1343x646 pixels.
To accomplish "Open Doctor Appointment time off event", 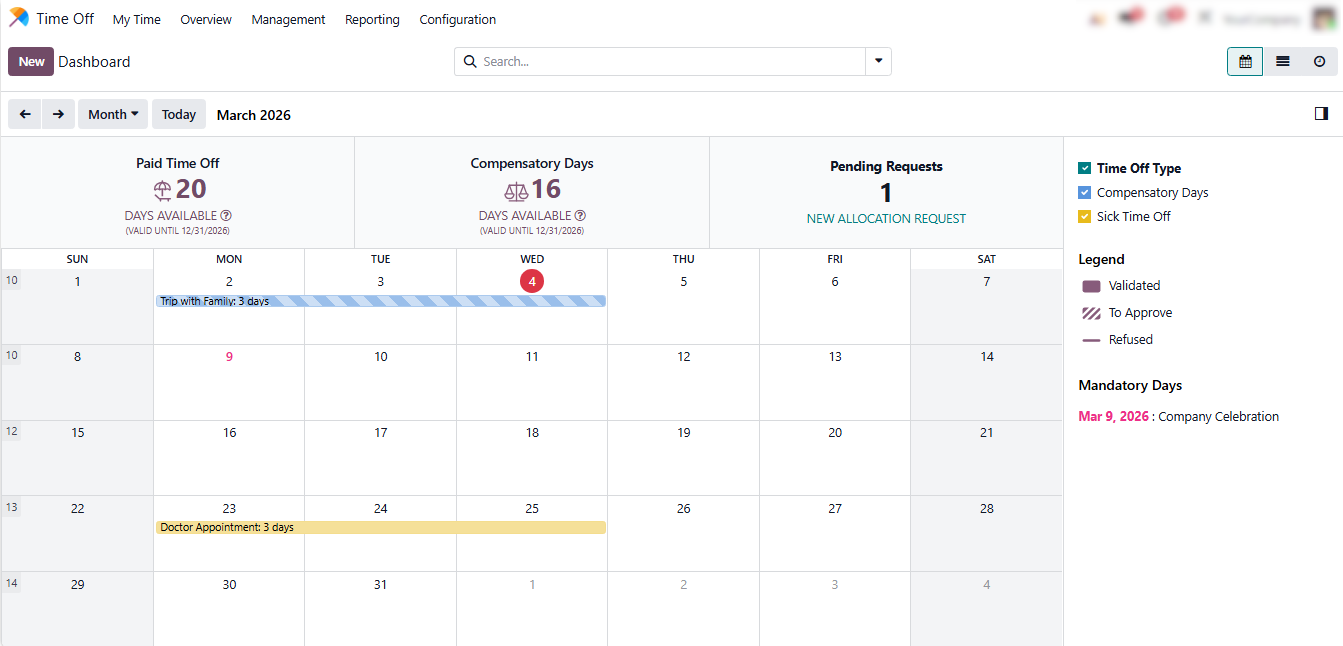I will click(x=380, y=527).
